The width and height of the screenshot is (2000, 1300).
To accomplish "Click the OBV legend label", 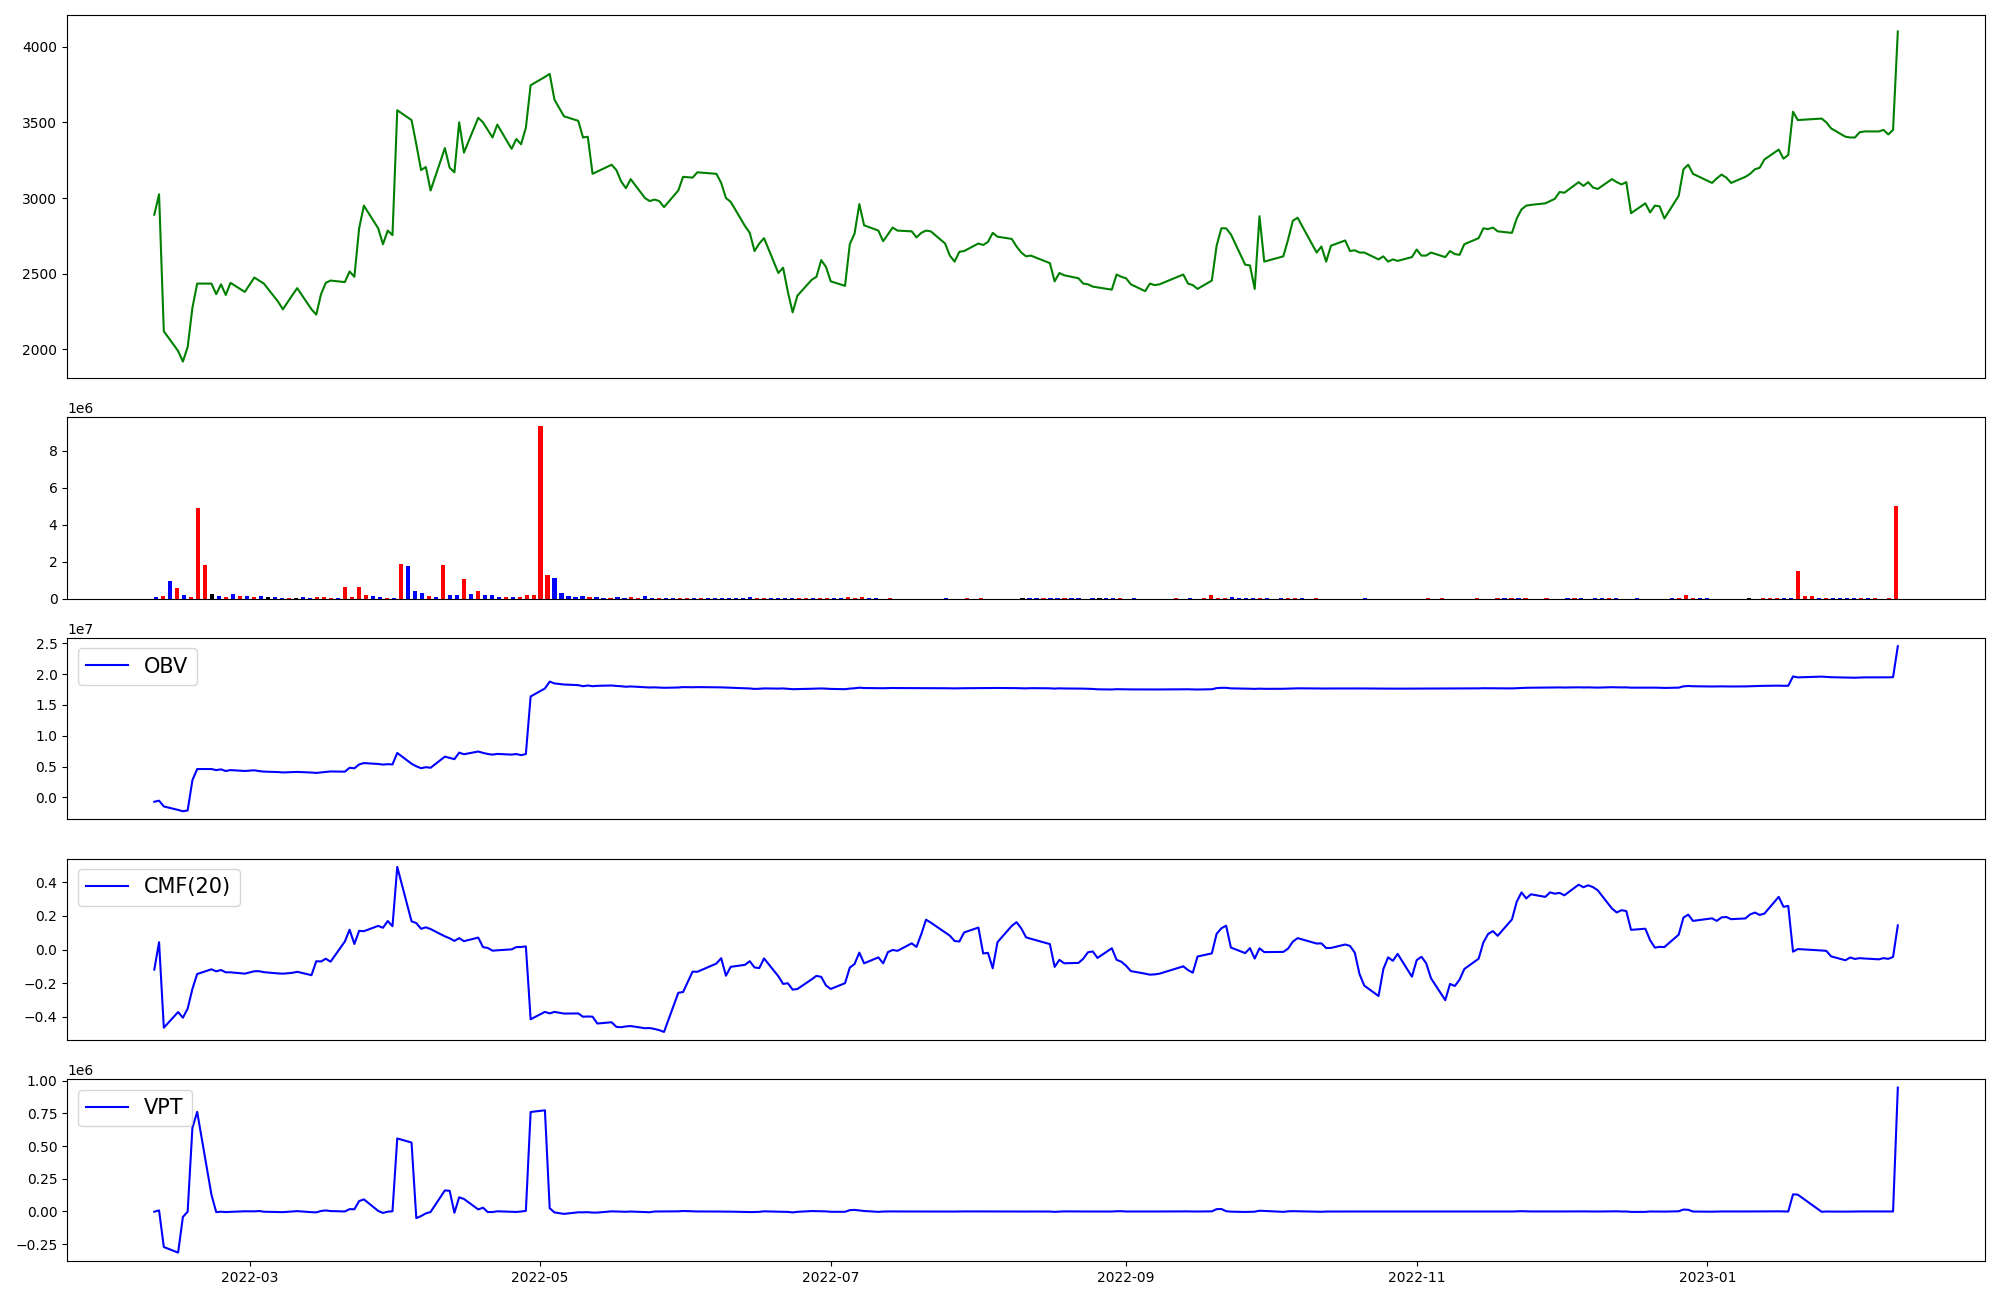I will coord(165,666).
